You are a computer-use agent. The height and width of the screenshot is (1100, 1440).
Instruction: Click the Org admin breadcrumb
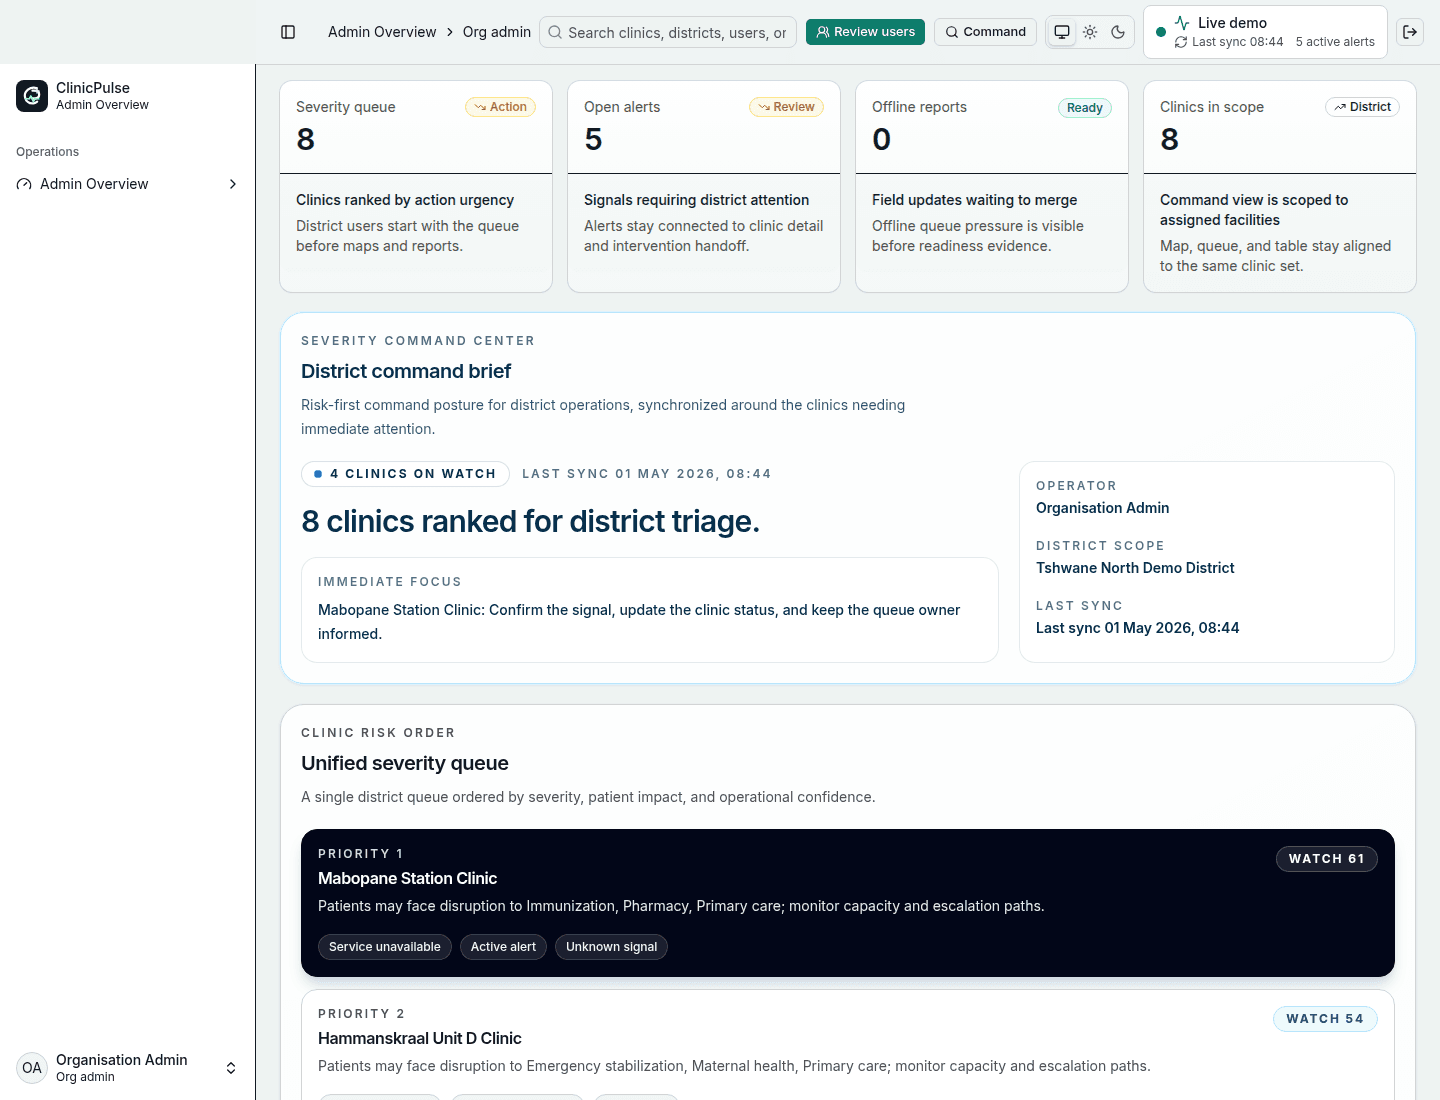pyautogui.click(x=497, y=32)
